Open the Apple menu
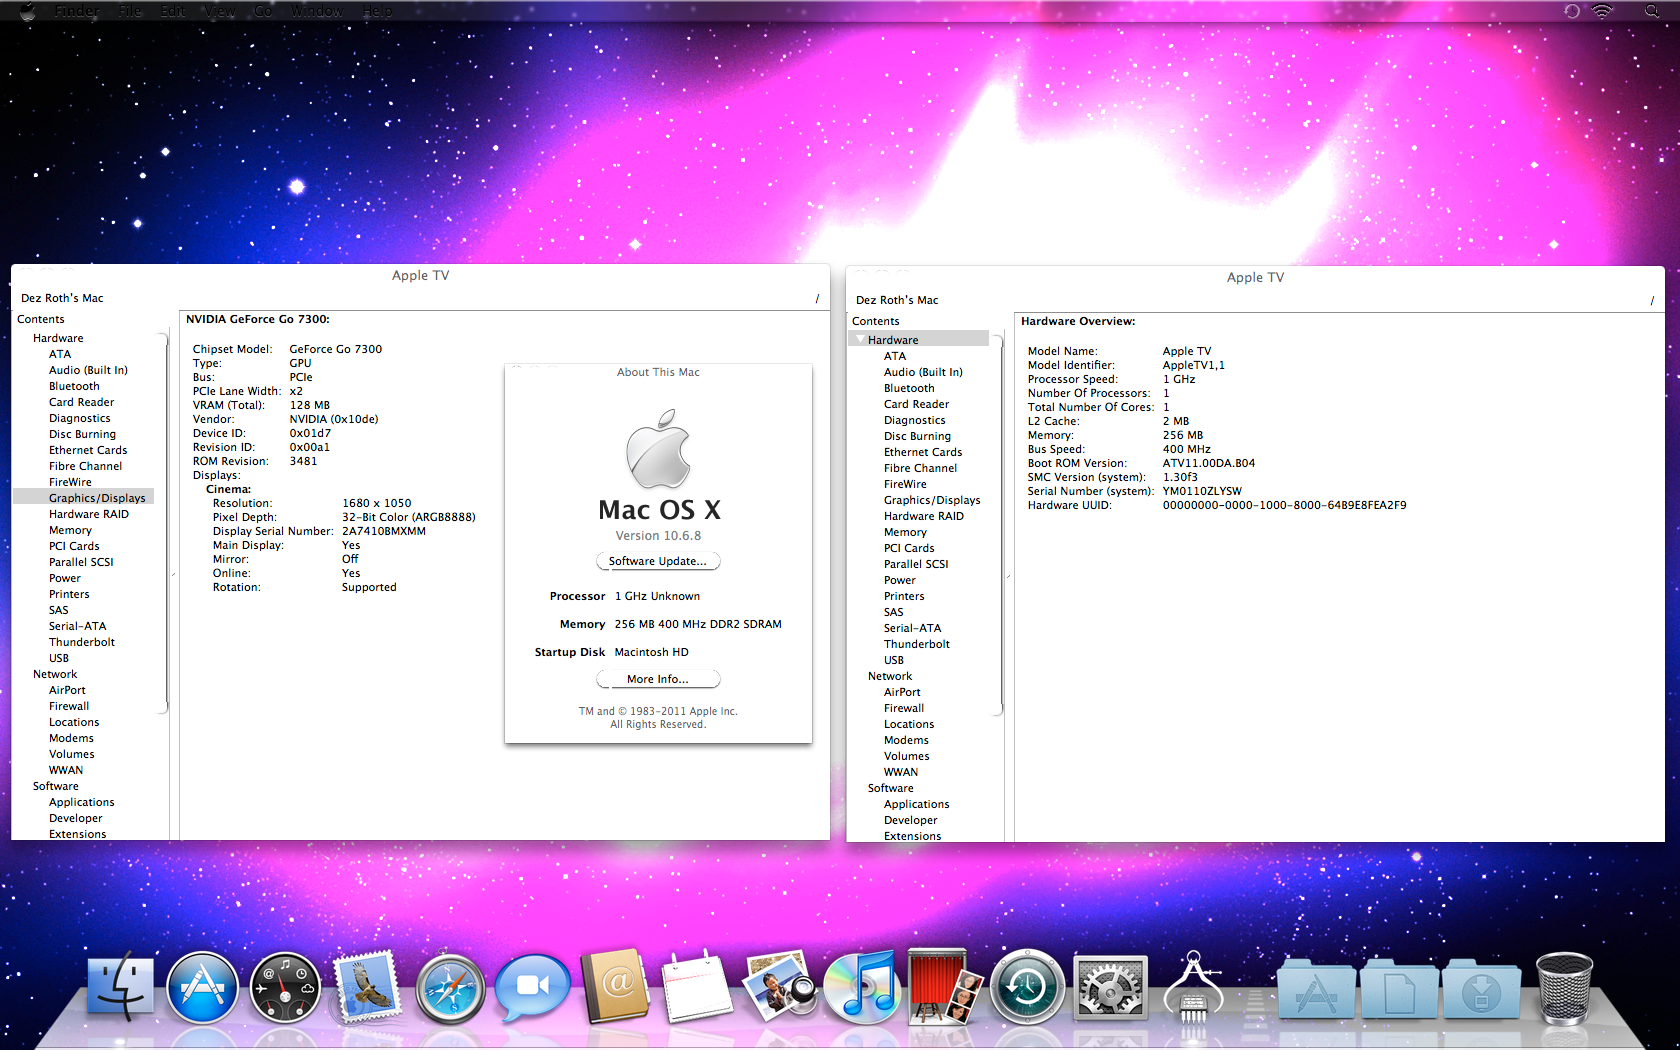This screenshot has width=1680, height=1050. 27,11
